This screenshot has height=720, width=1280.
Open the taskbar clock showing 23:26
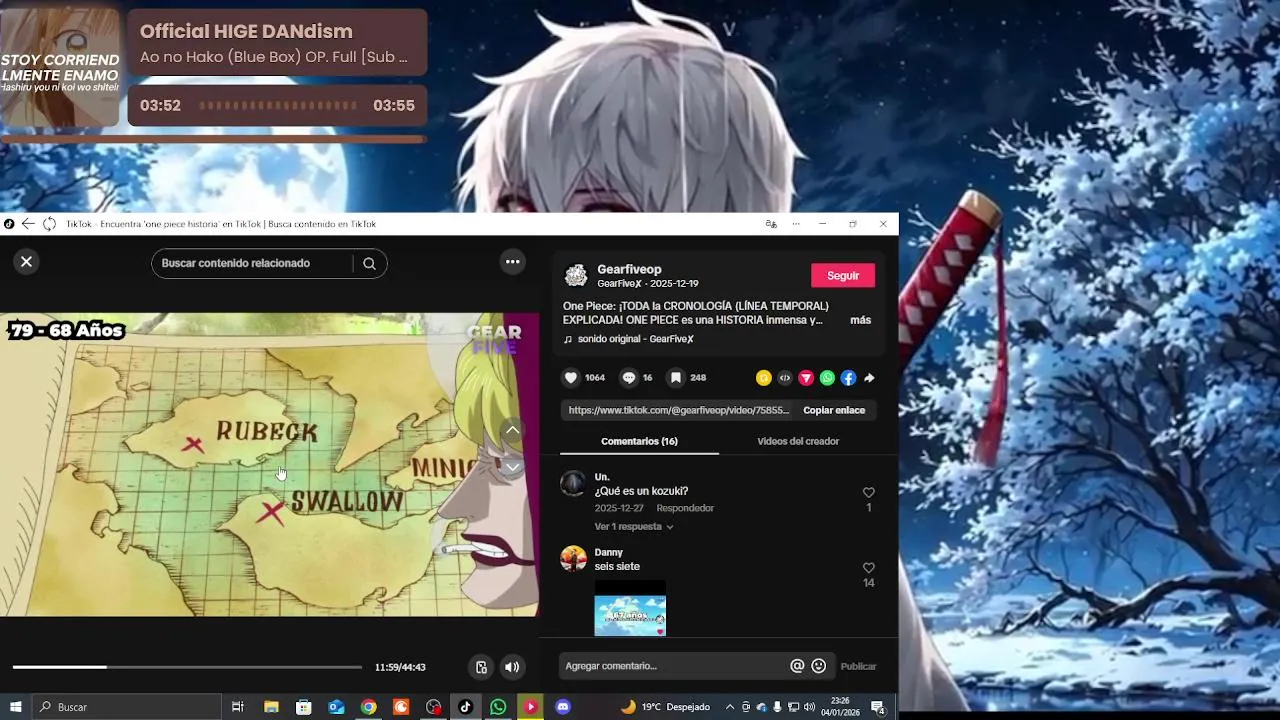pos(840,707)
